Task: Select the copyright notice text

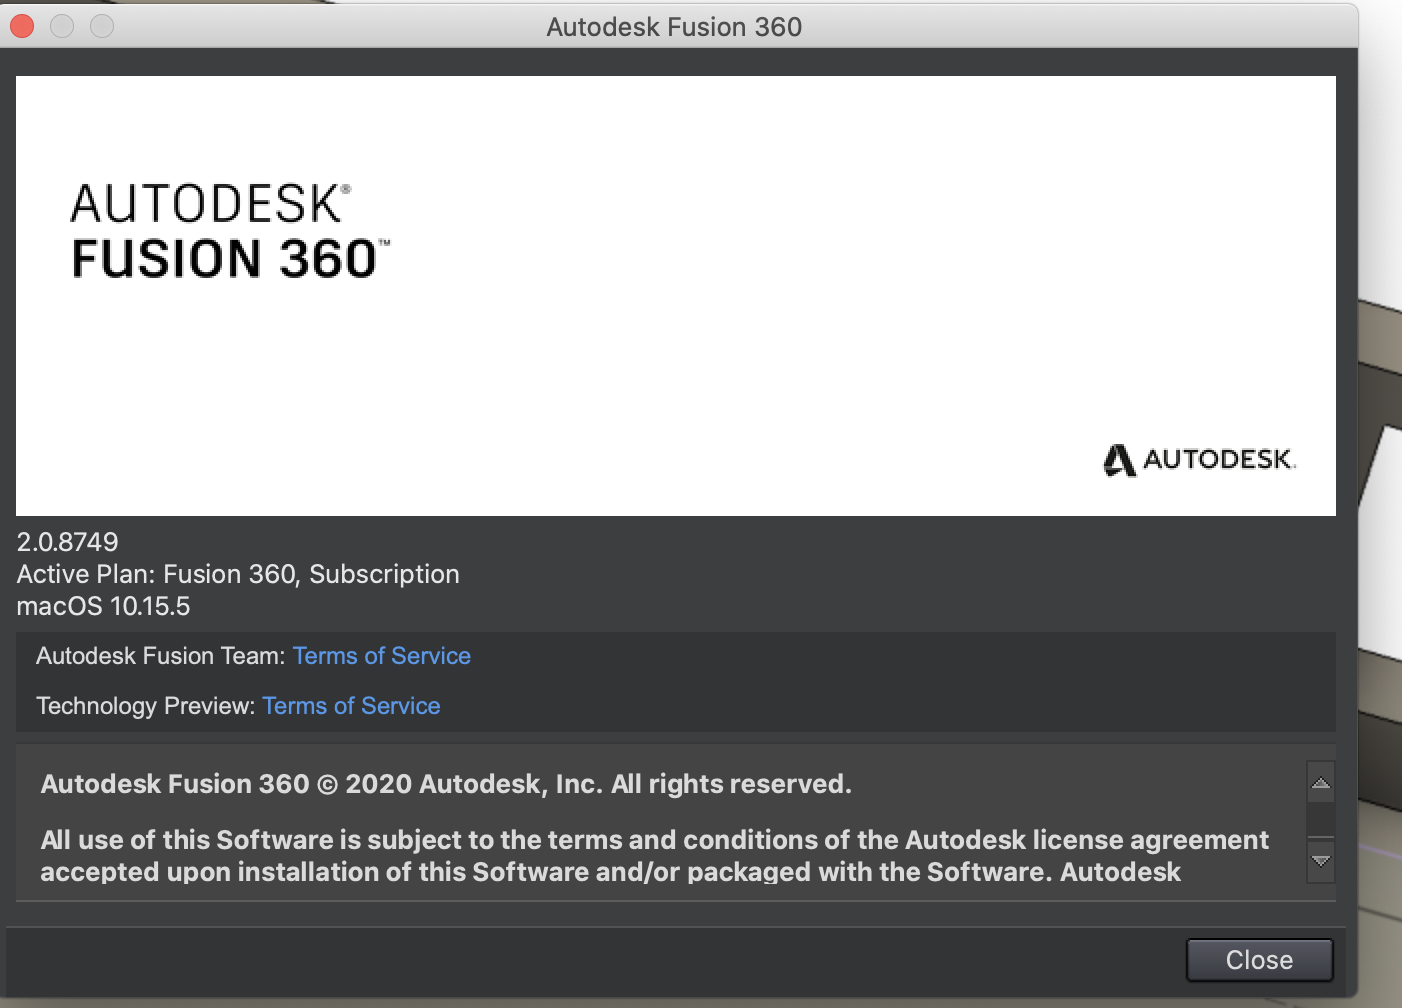Action: click(x=446, y=784)
